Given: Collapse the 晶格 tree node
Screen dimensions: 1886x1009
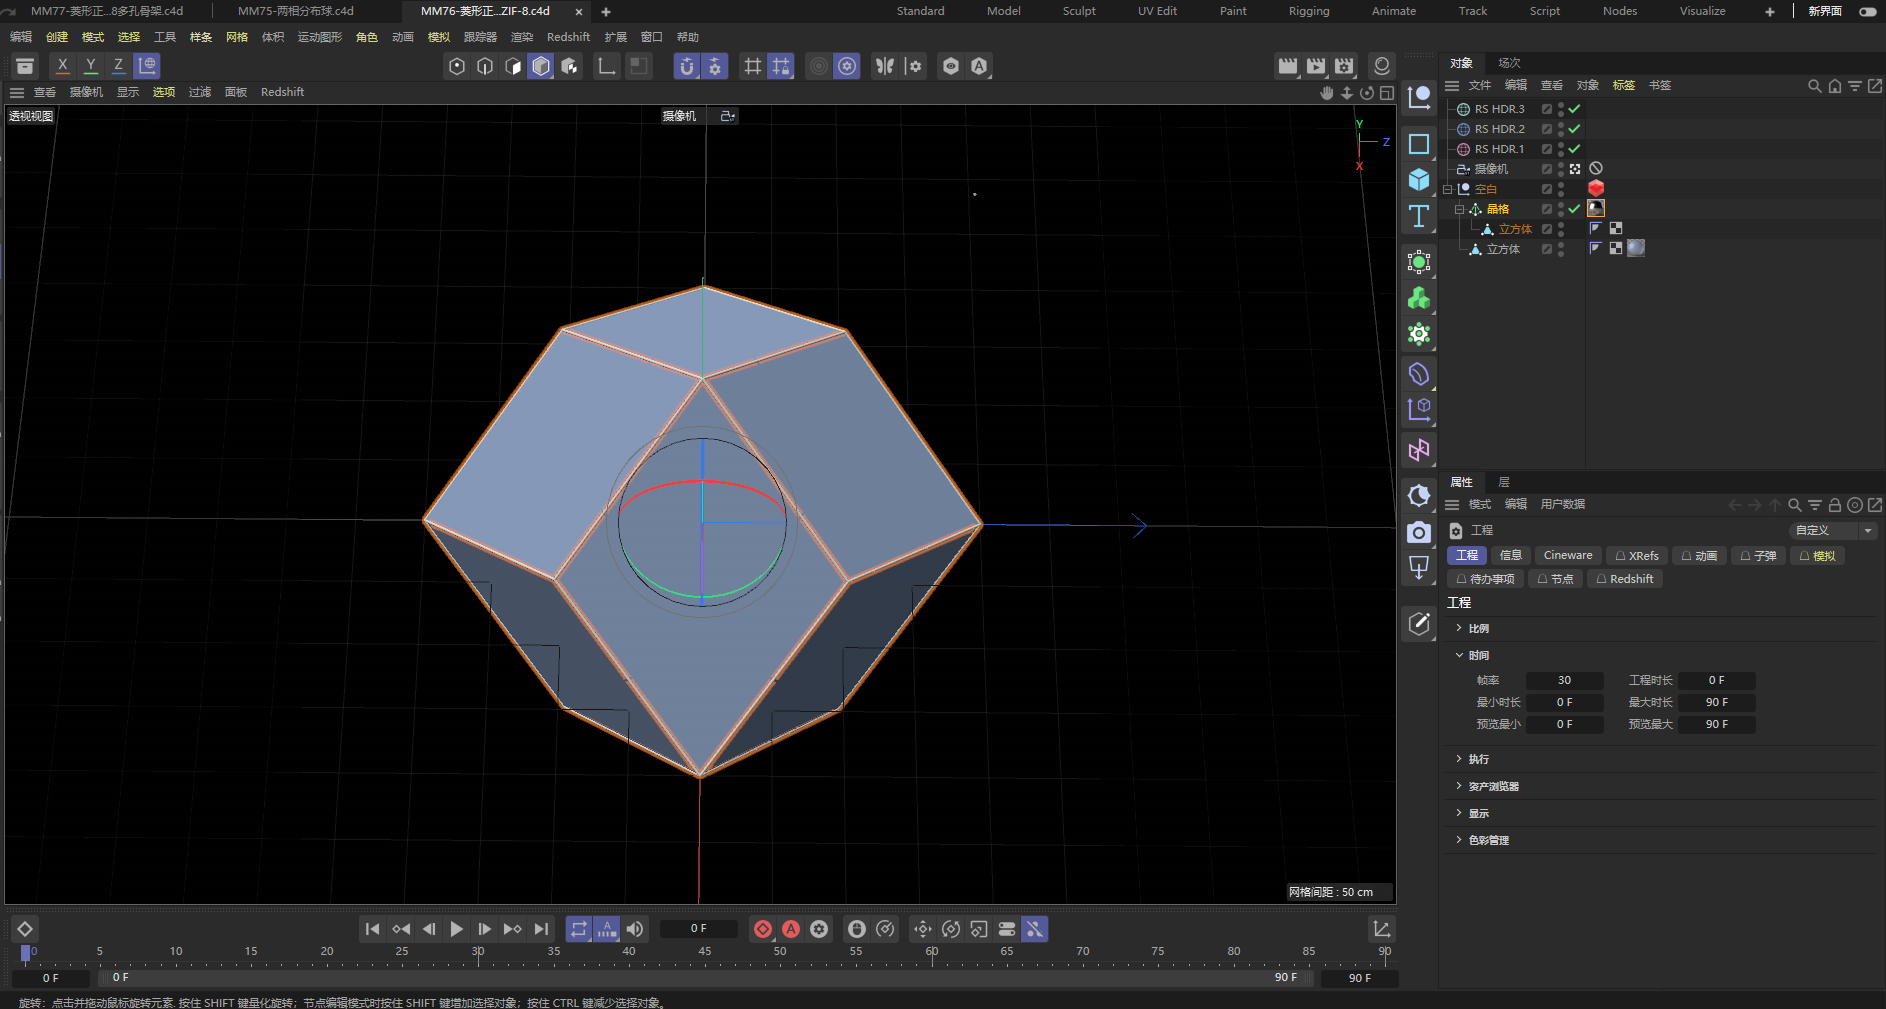Looking at the screenshot, I should (x=1459, y=209).
